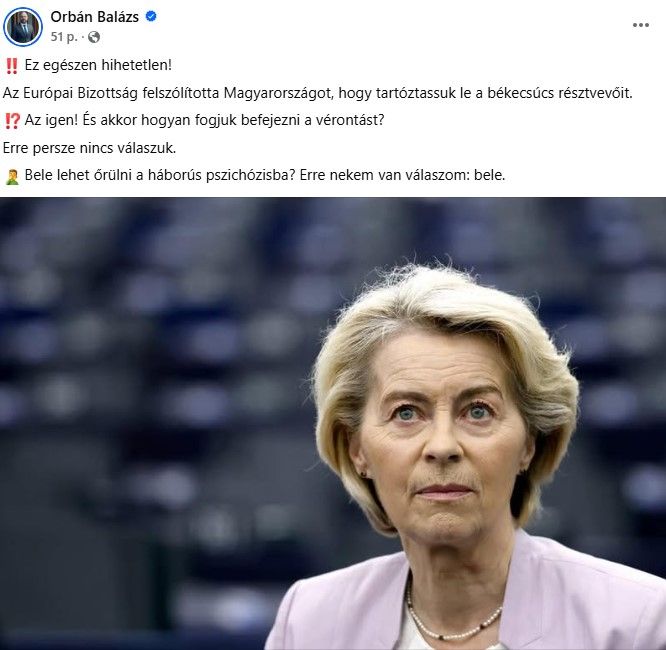
Task: Open the three-dot post options menu
Action: [x=641, y=25]
